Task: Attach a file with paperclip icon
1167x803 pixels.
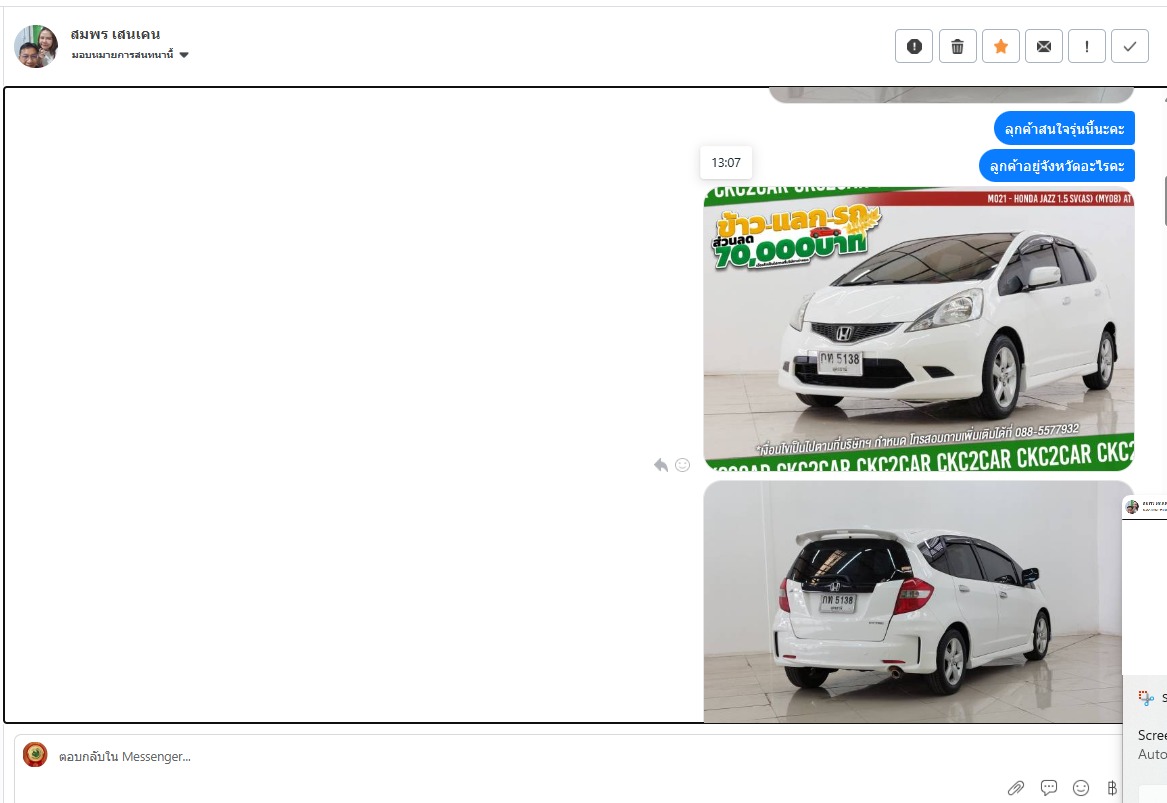Action: (1016, 787)
